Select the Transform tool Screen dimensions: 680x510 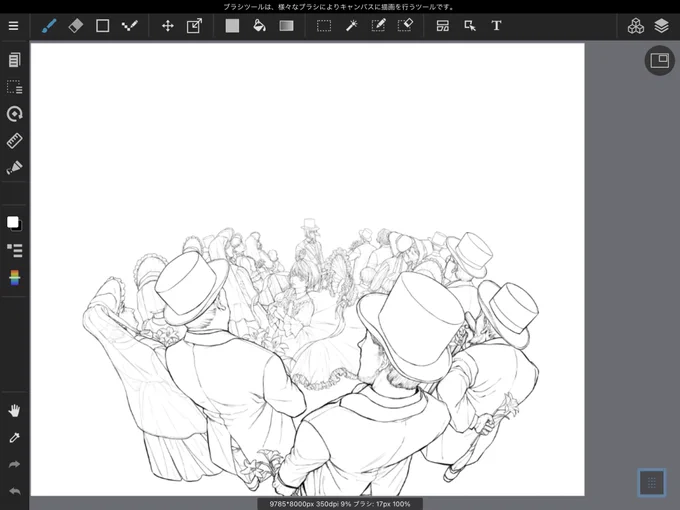click(194, 26)
